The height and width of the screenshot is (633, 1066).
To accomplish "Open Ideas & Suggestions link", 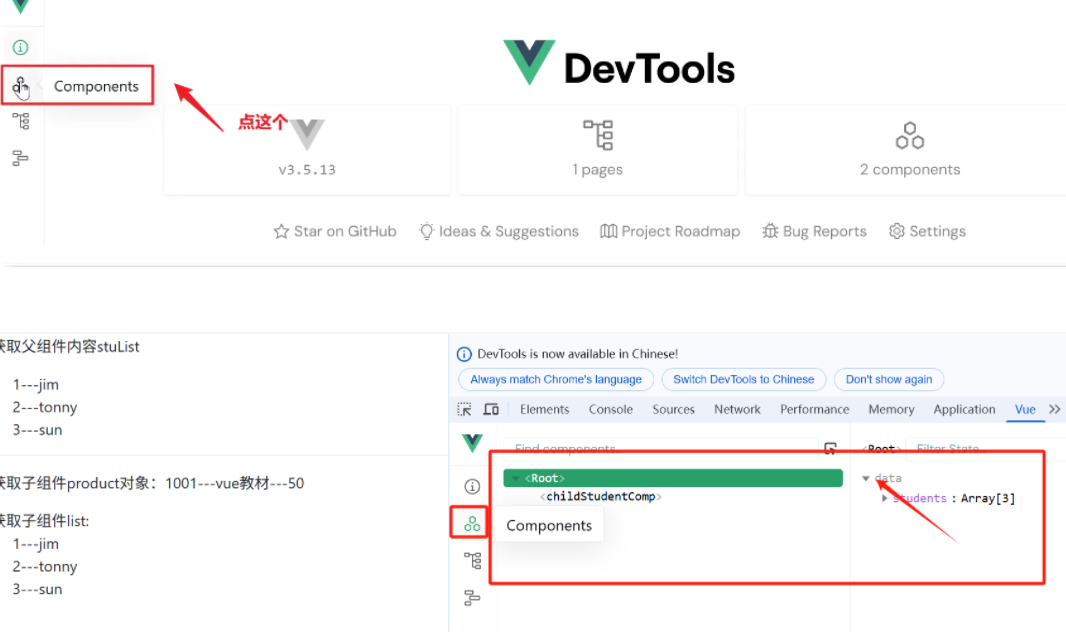I will [x=498, y=231].
